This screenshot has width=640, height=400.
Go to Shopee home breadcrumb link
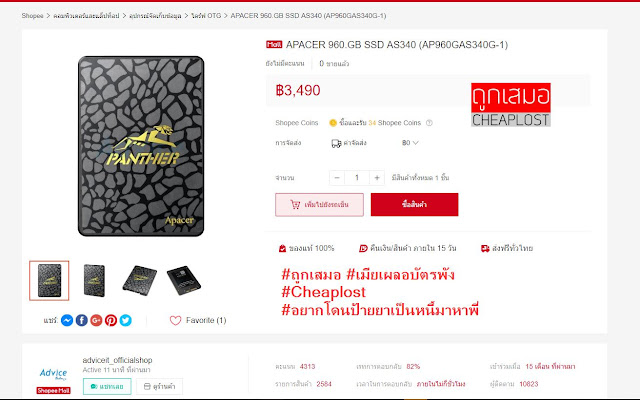(32, 16)
